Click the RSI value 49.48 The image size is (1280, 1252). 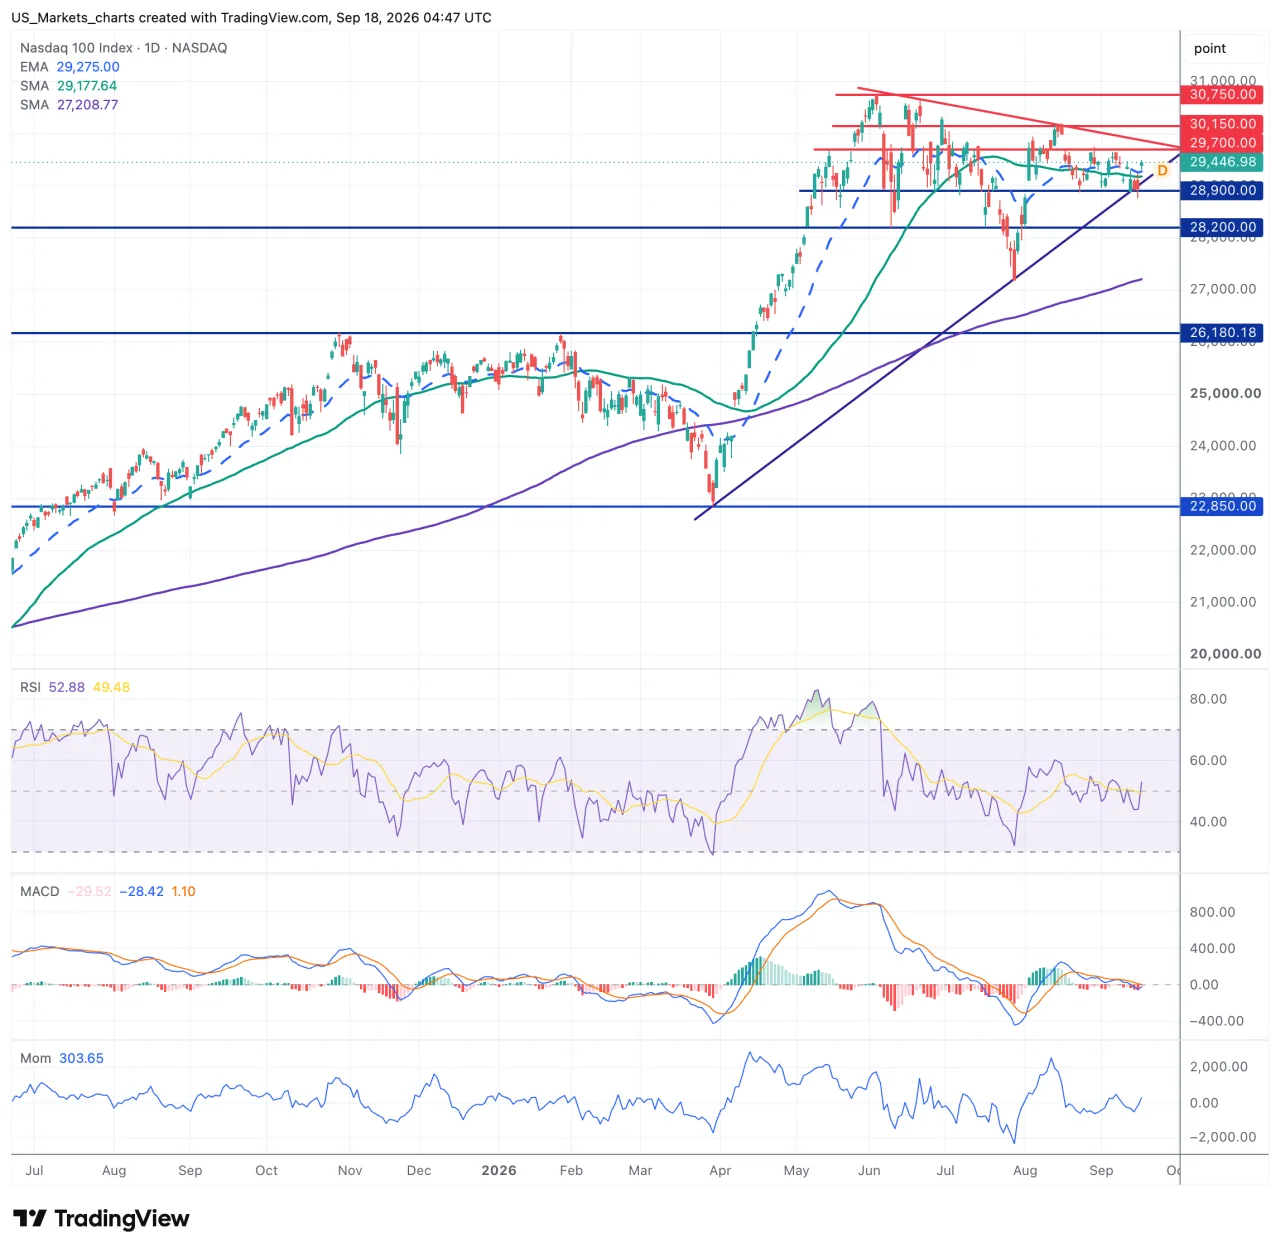click(111, 687)
